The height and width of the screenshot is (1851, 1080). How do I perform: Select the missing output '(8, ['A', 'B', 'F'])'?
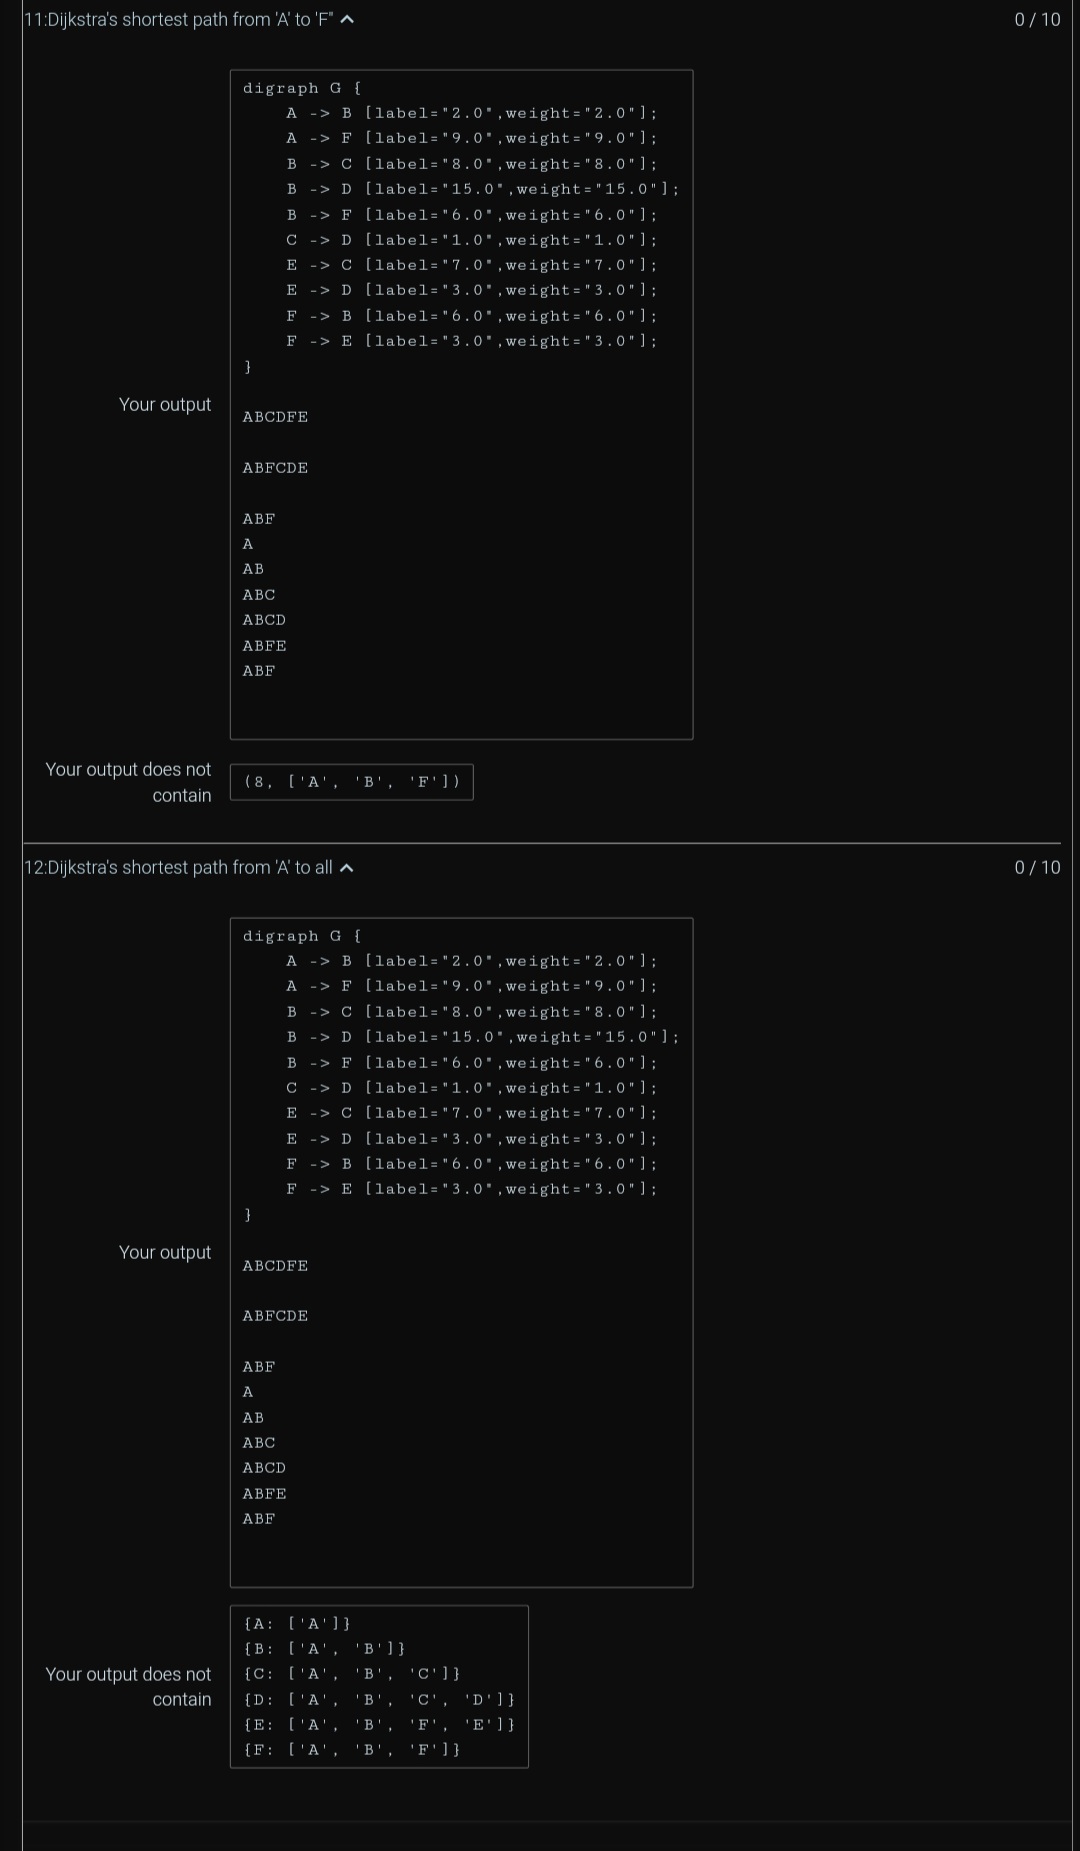(350, 781)
